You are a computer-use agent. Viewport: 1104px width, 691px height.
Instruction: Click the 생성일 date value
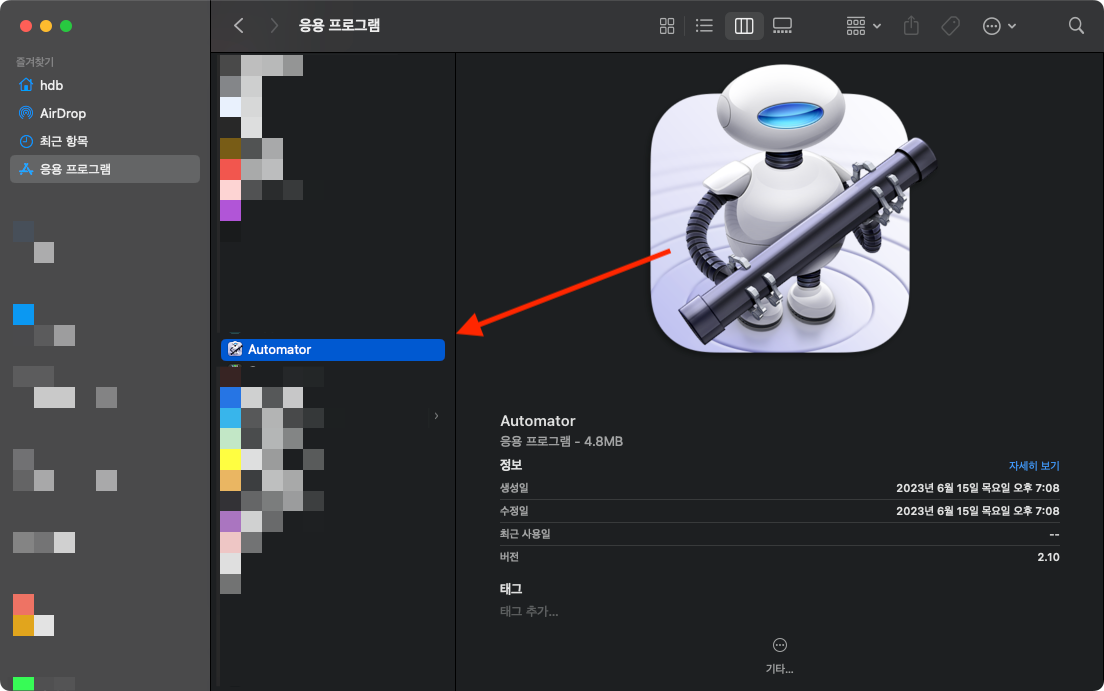(977, 488)
